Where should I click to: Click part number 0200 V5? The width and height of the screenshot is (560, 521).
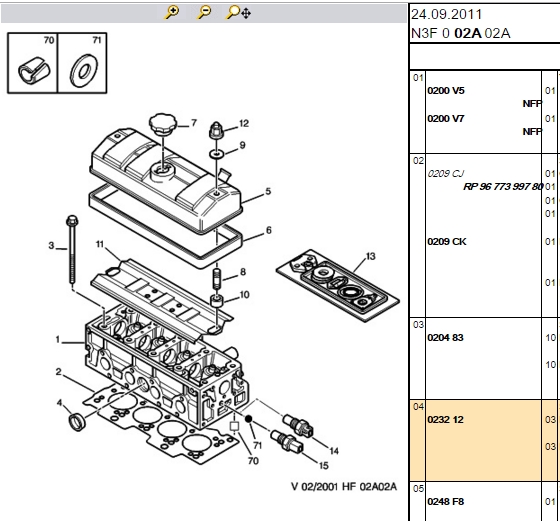point(446,91)
